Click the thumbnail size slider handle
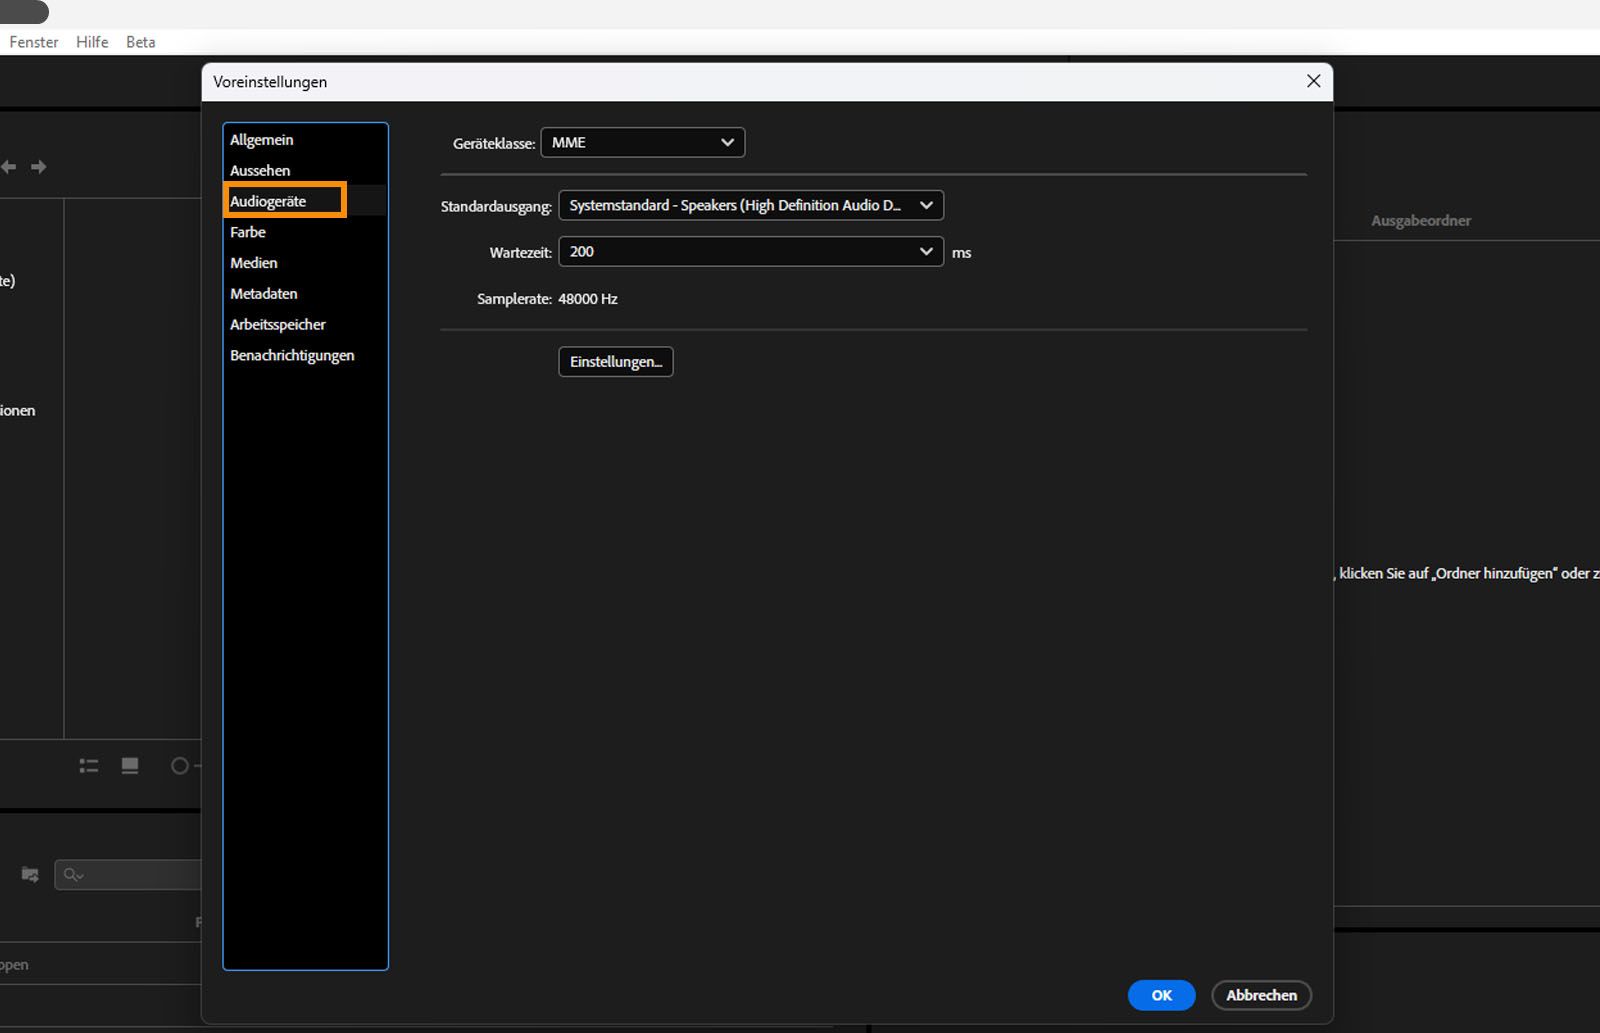 180,766
